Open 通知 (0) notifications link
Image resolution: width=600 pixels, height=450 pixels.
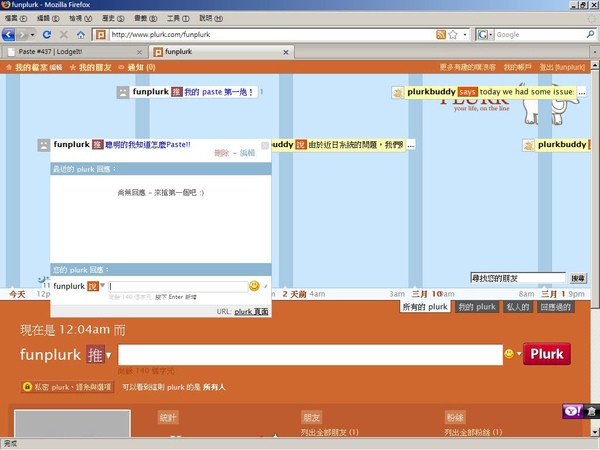pos(141,67)
